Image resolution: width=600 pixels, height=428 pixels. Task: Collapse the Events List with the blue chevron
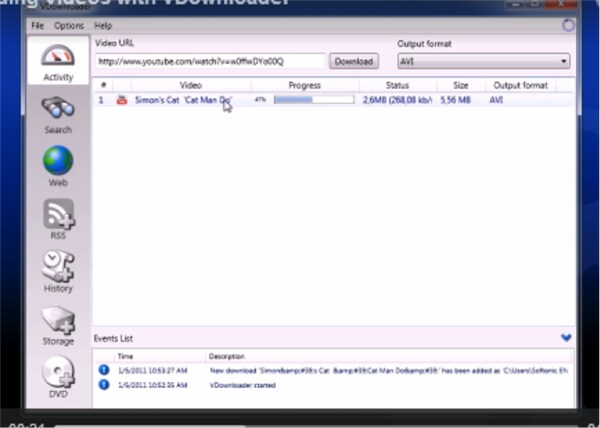566,338
